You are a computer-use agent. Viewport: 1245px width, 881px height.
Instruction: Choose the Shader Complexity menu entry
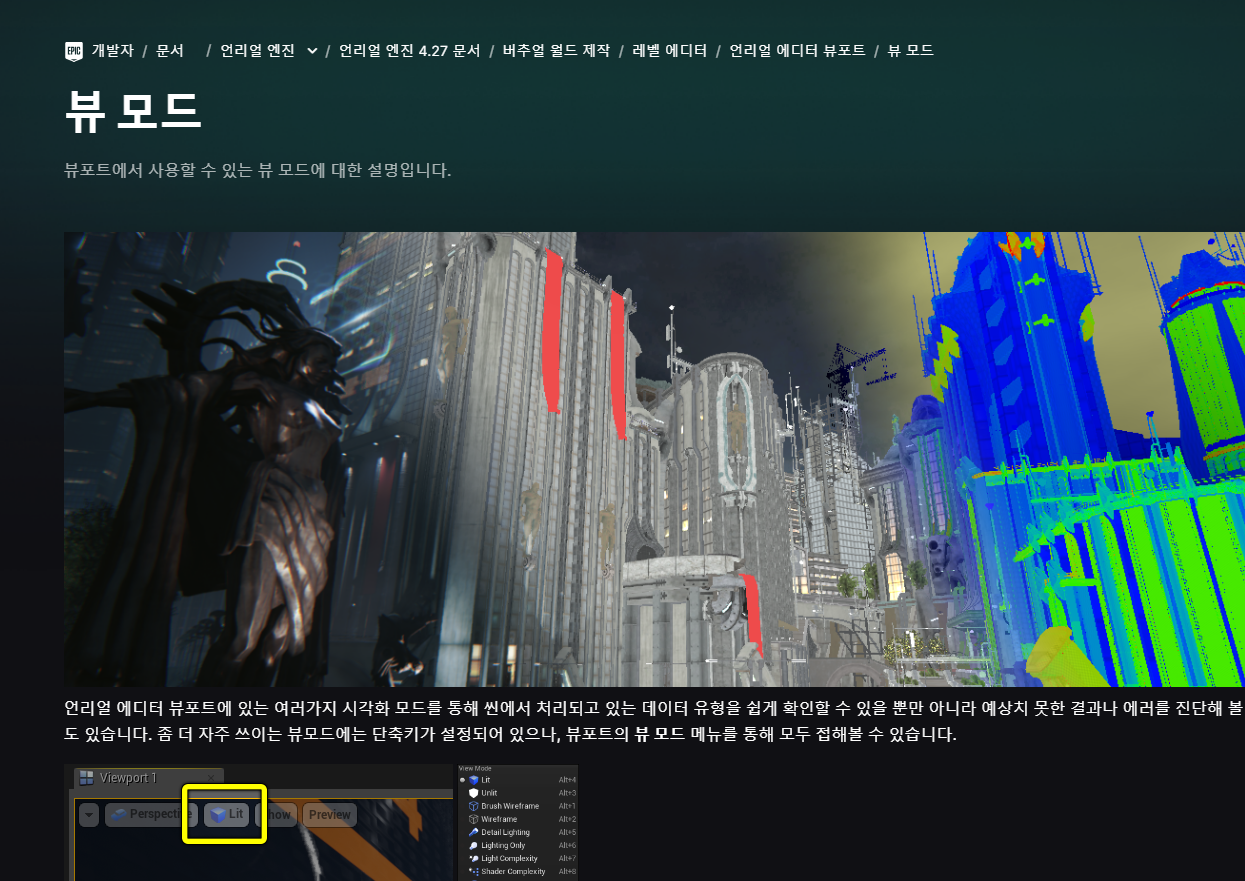pos(517,871)
